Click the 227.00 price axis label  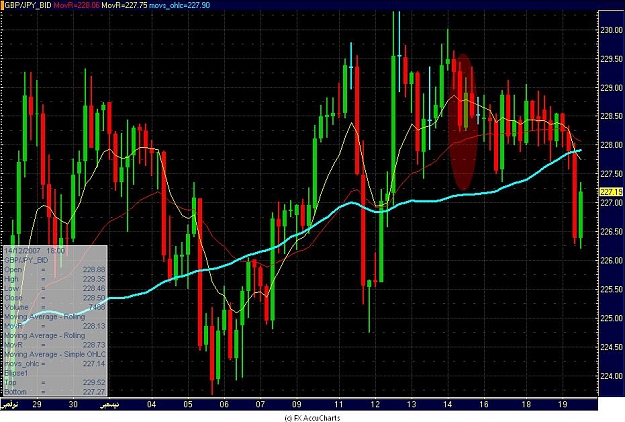(x=611, y=203)
